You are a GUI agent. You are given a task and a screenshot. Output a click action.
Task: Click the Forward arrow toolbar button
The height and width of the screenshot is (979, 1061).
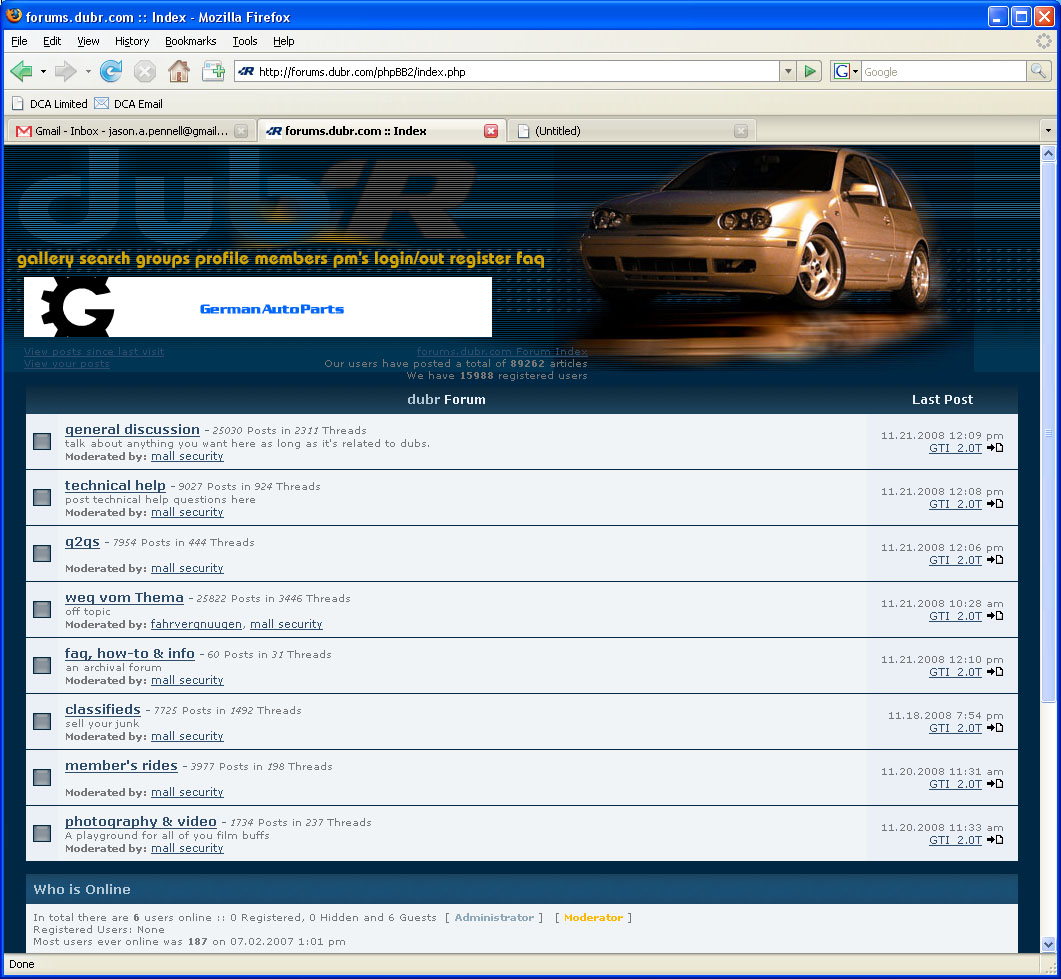click(x=65, y=71)
